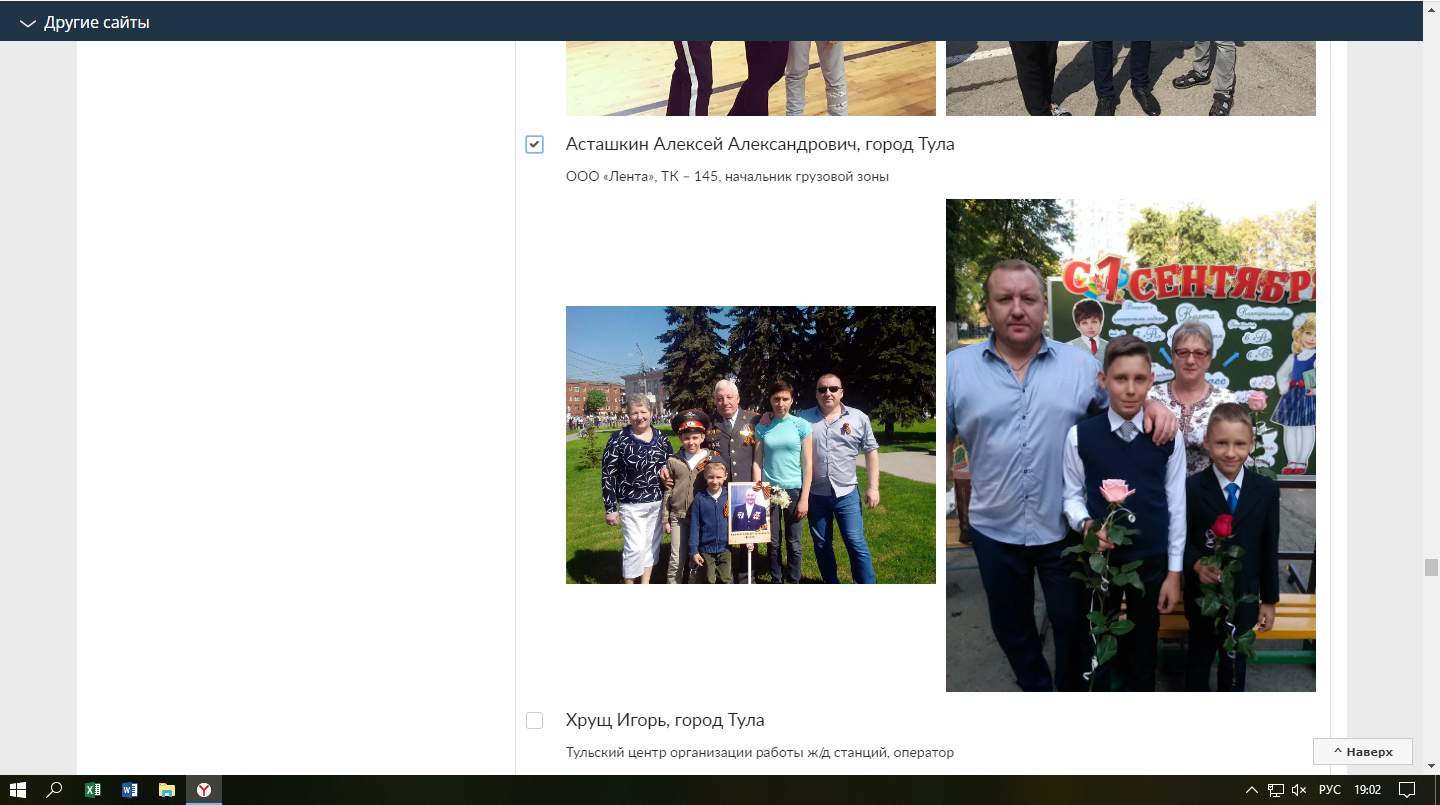The image size is (1440, 805).
Task: Click the muted volume tray icon
Action: 1299,790
